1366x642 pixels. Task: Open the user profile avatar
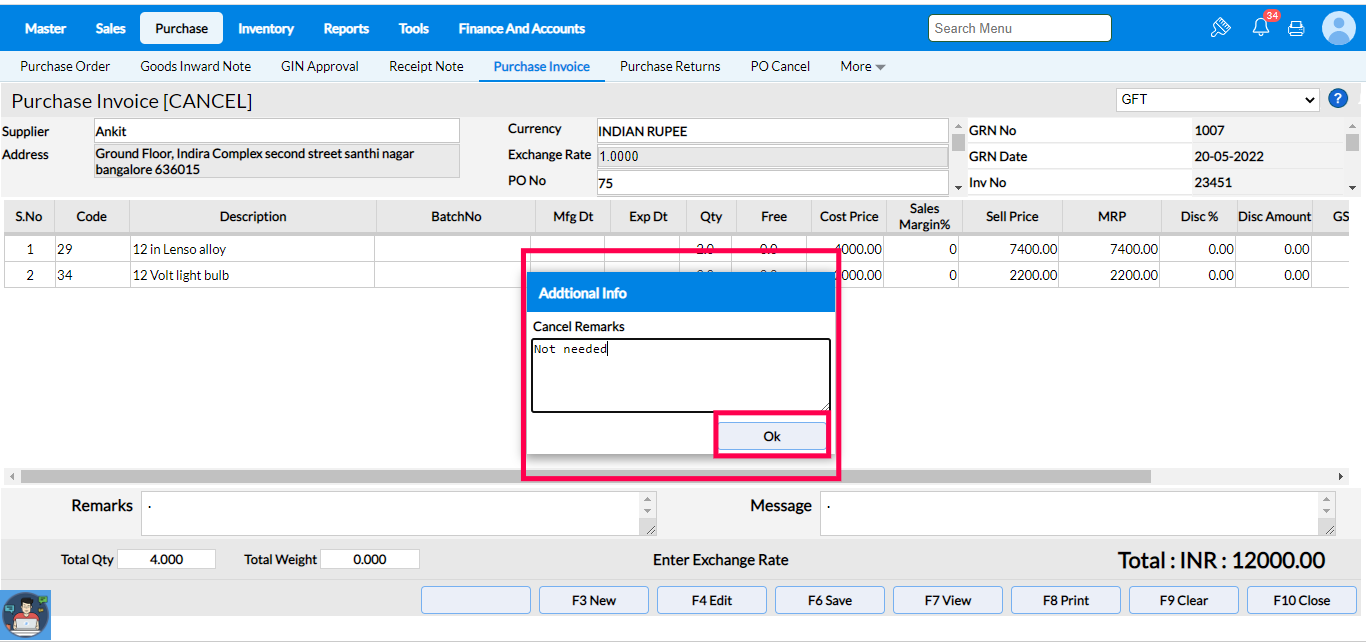(1338, 28)
